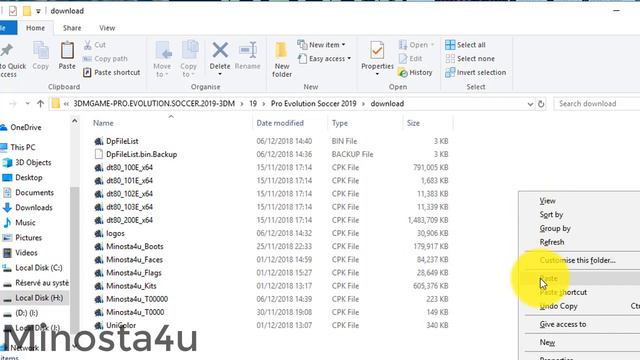Sort by the Name column header
Image resolution: width=640 pixels, height=360 pixels.
point(103,123)
